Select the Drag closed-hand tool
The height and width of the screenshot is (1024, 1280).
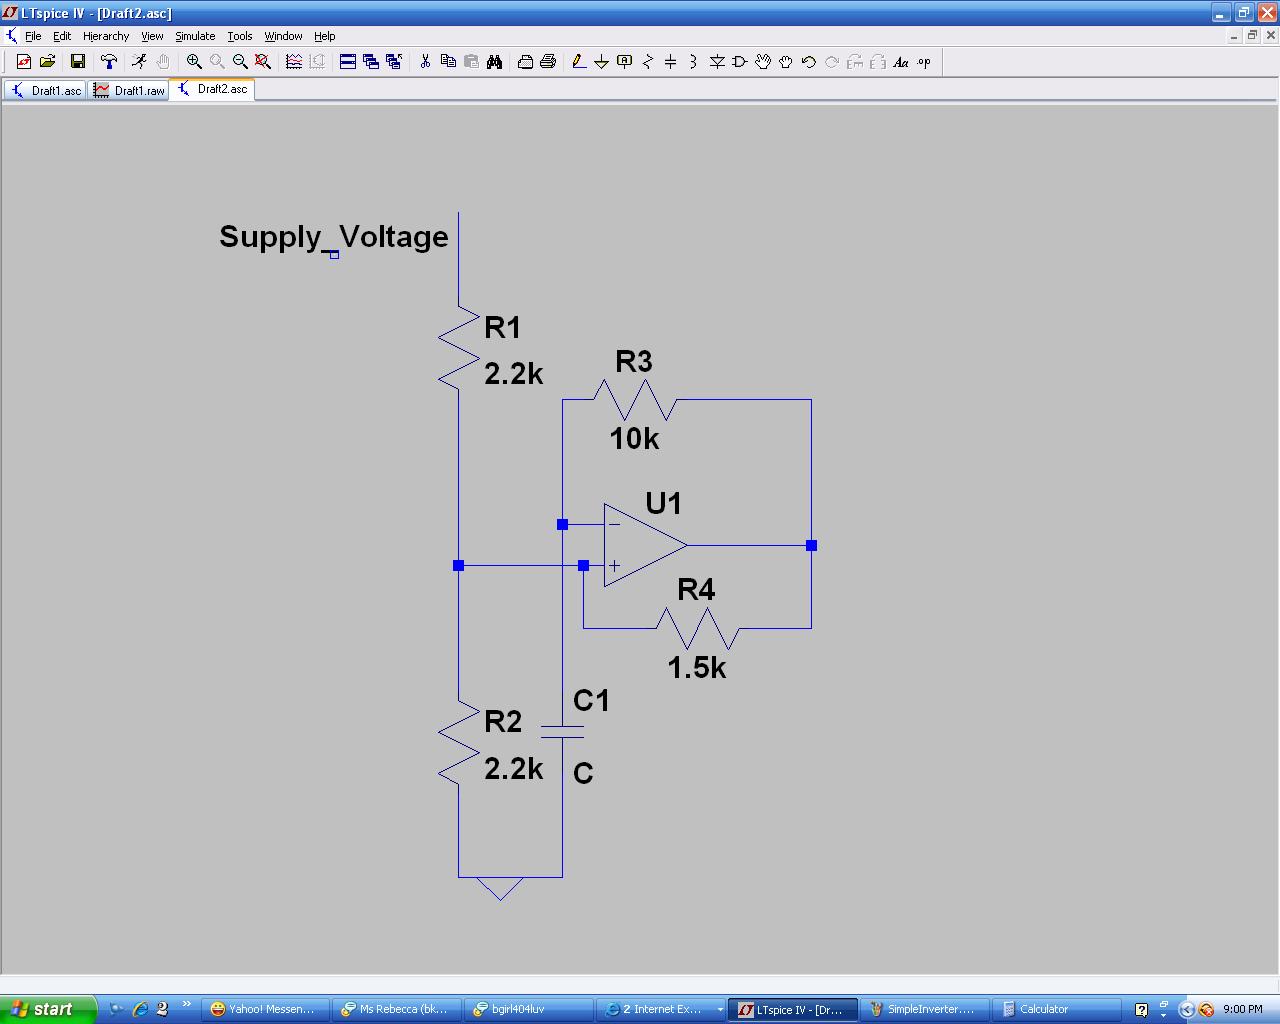click(x=786, y=62)
